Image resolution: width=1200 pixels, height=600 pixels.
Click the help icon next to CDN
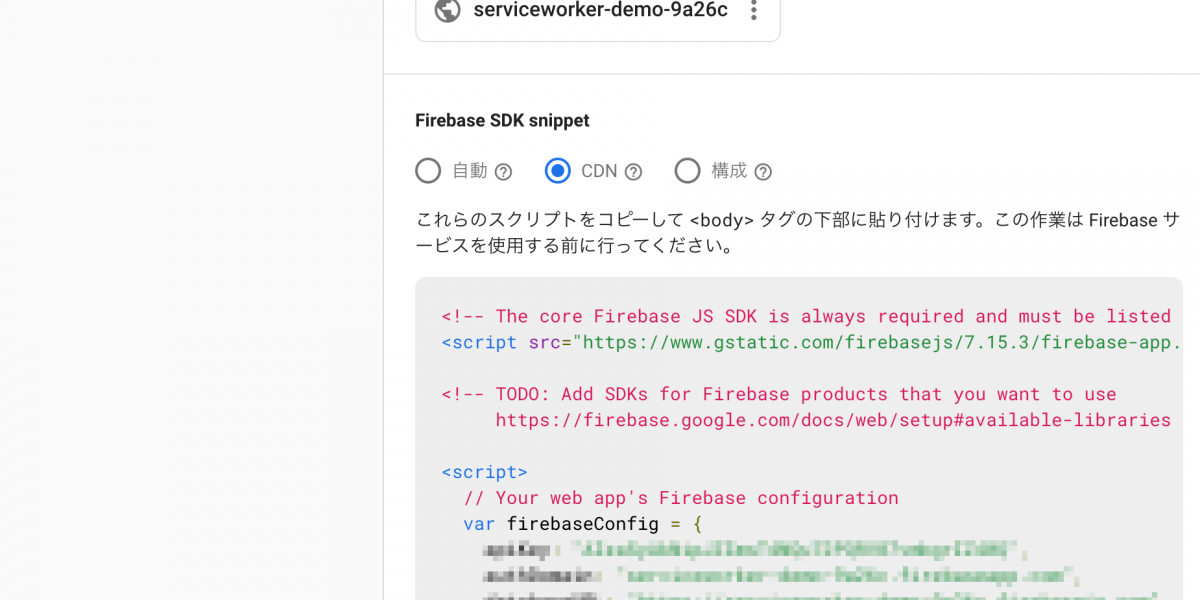coord(633,172)
